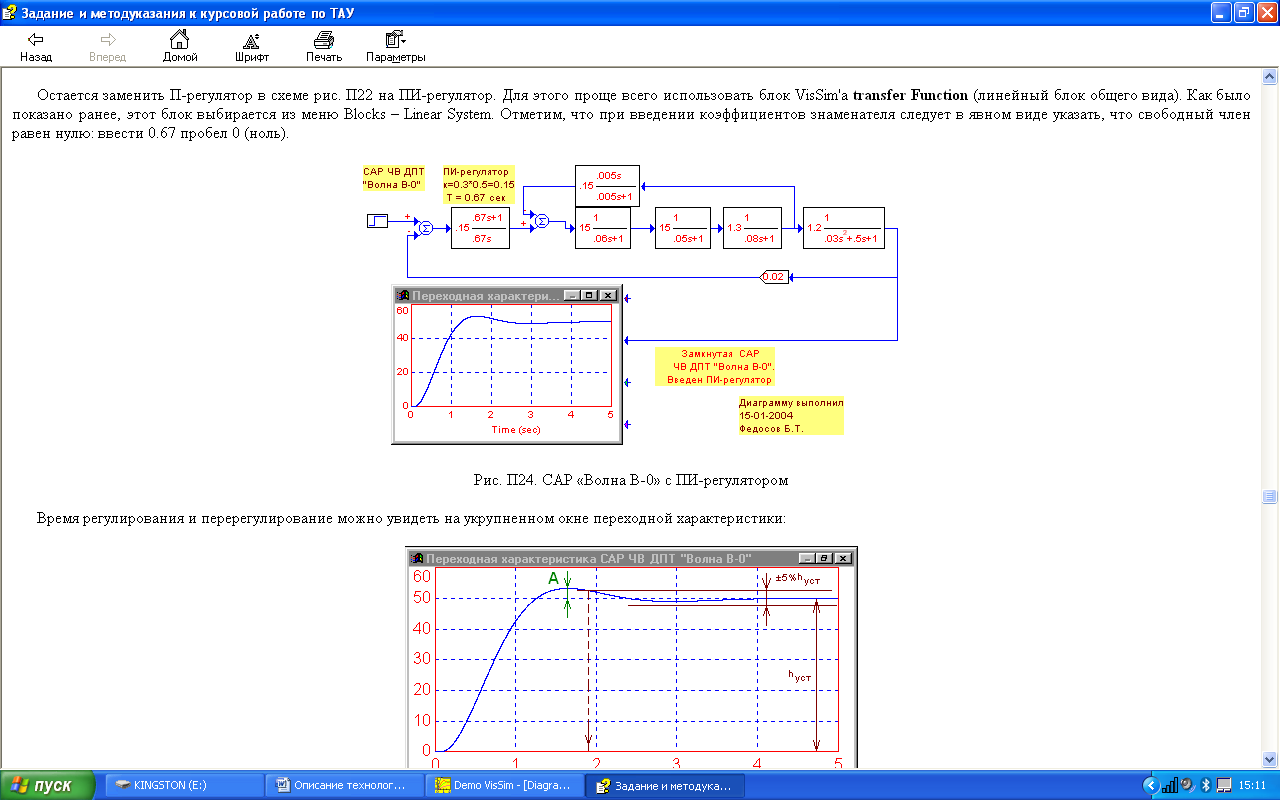
Task: Open the пуск Start menu
Action: point(48,786)
